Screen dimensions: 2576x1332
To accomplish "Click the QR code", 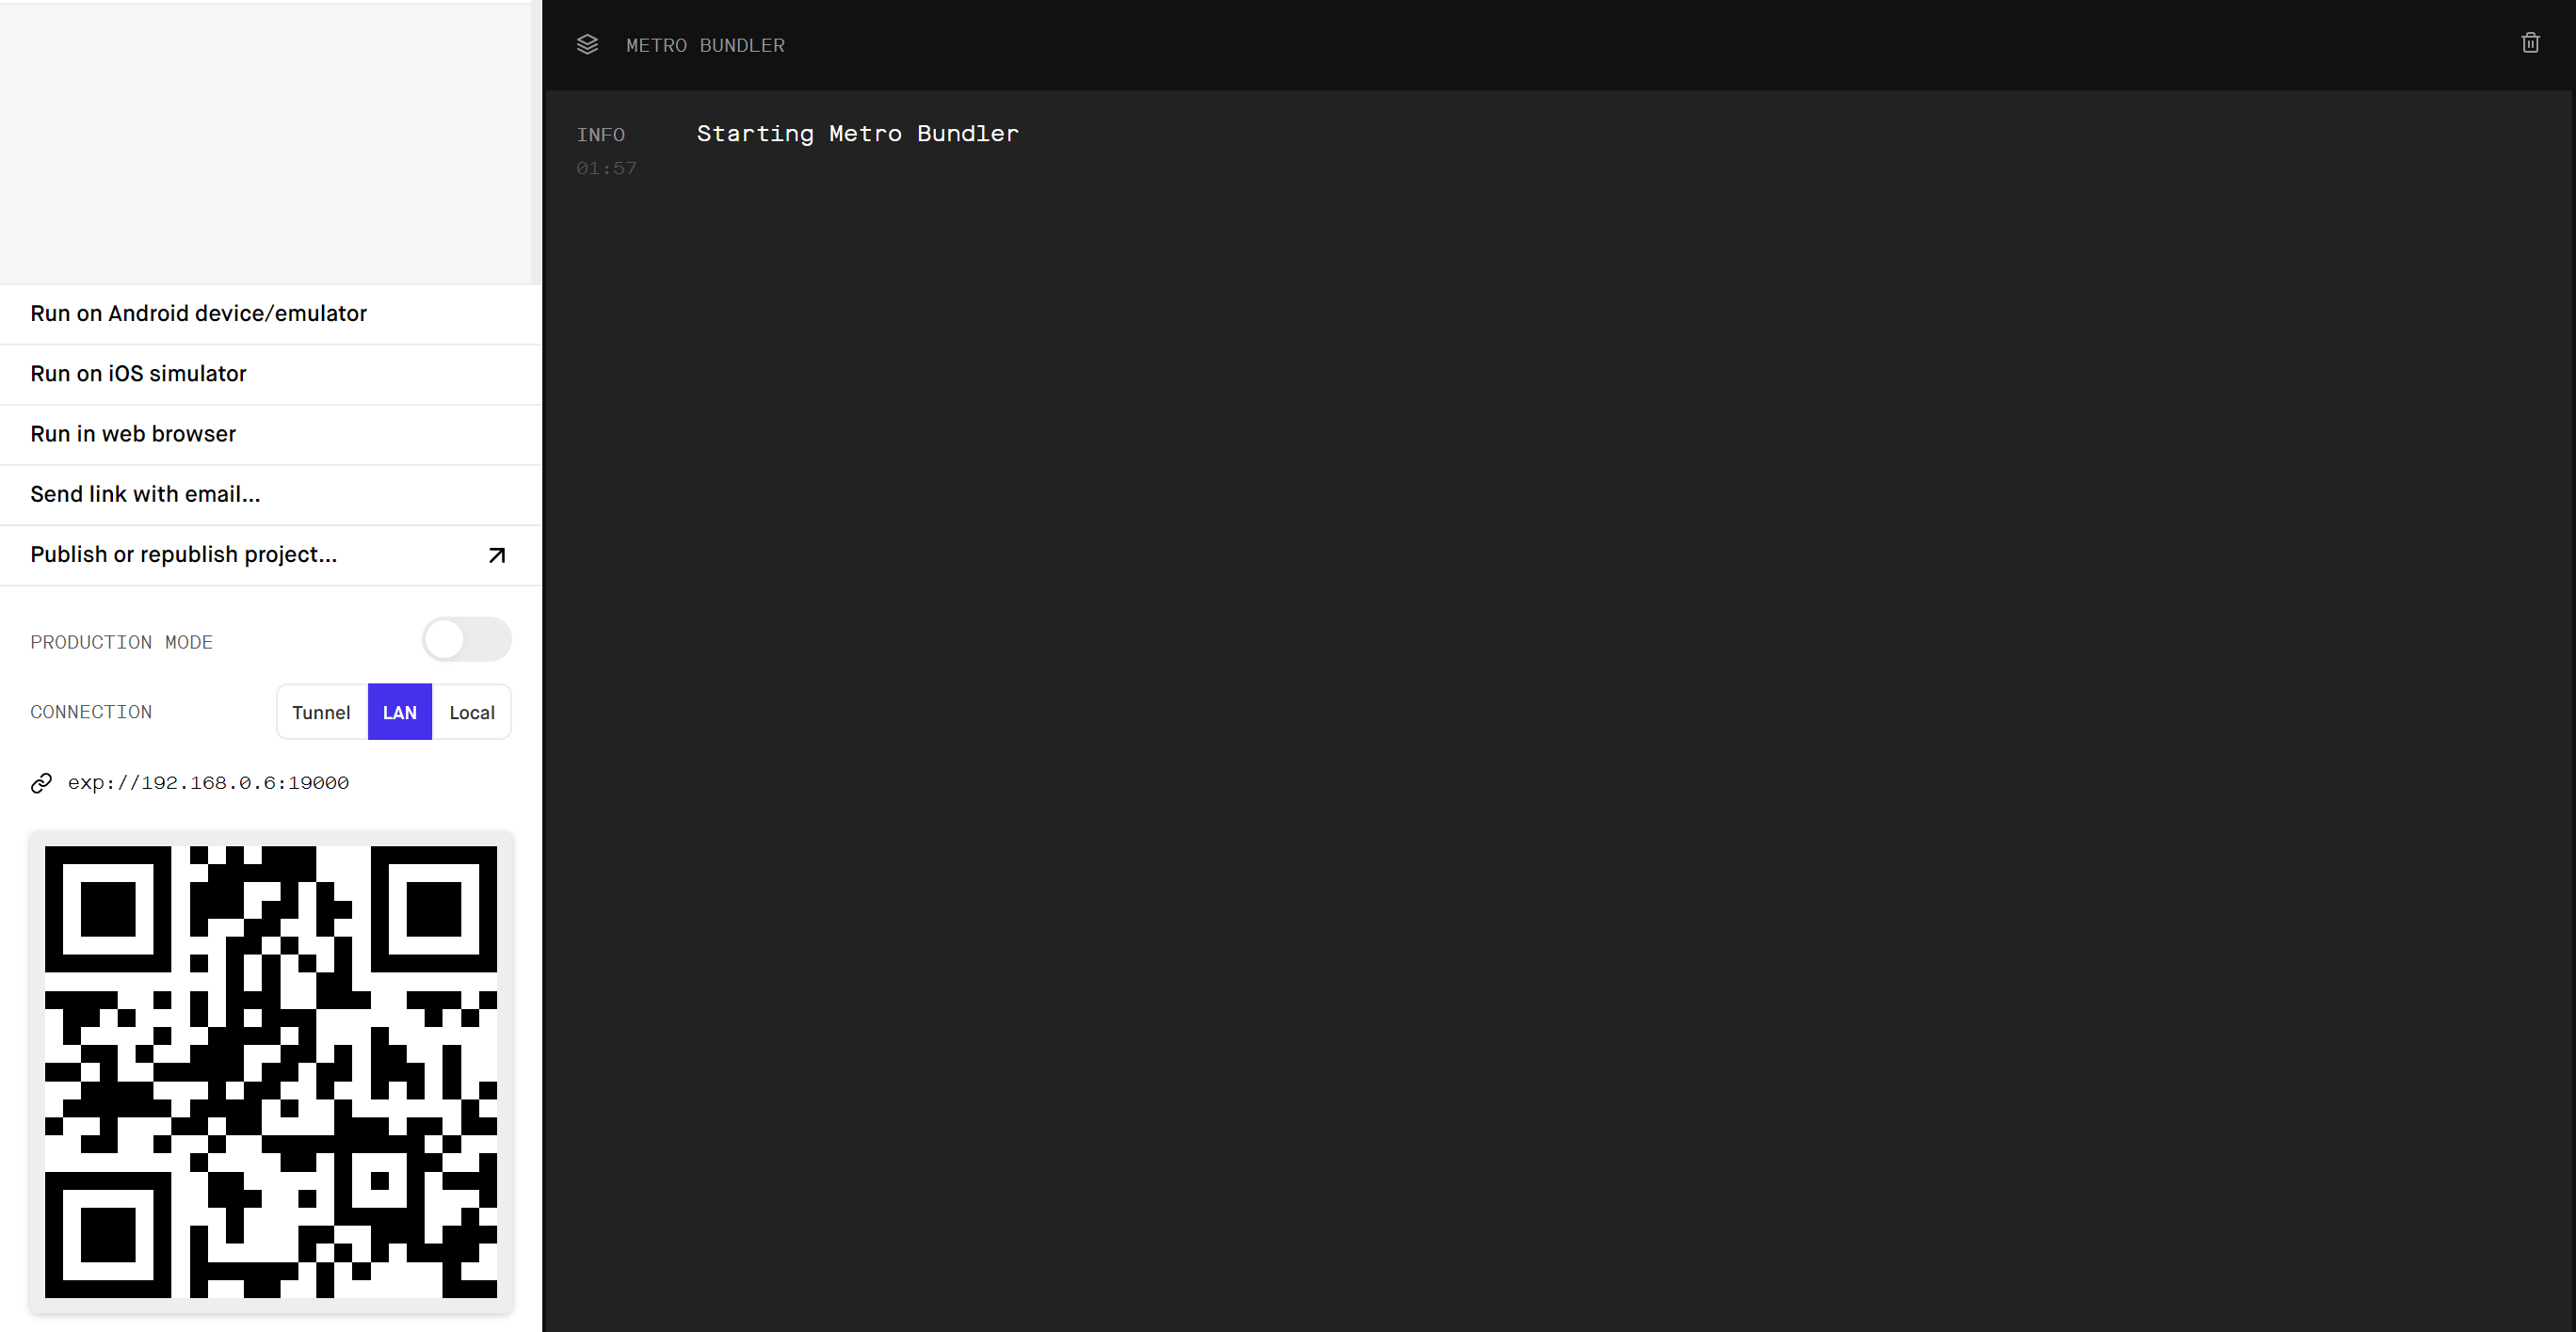I will point(271,1075).
